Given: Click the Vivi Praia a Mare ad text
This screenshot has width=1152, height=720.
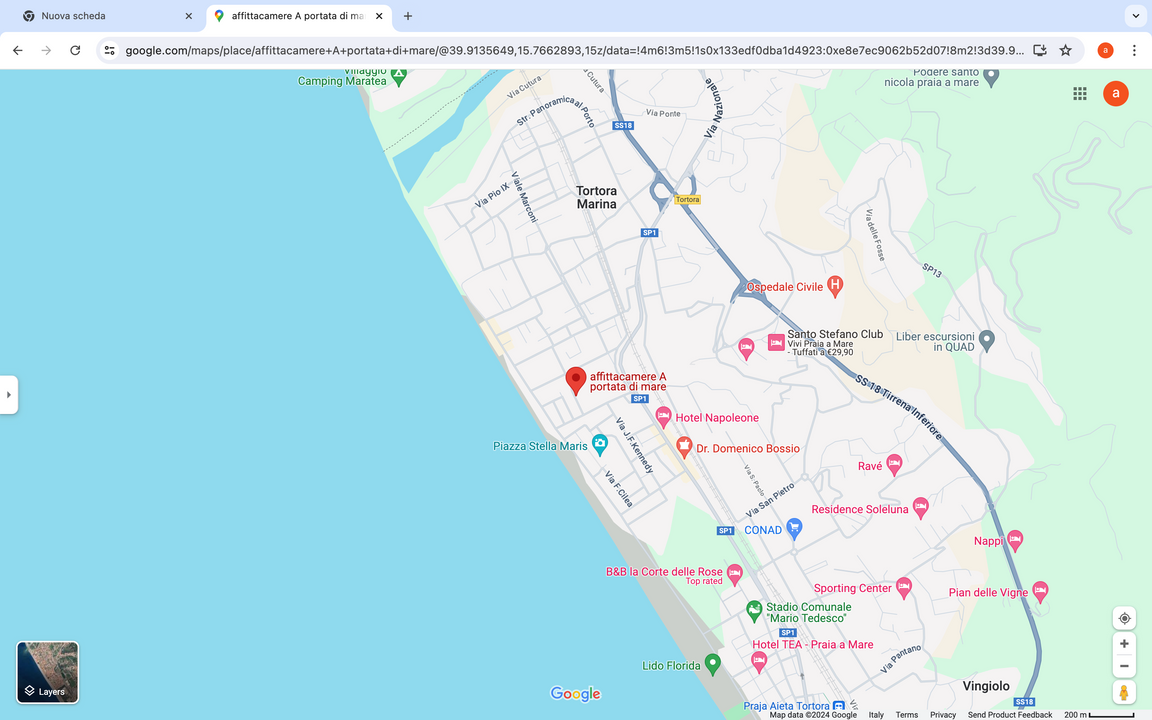Looking at the screenshot, I should coord(820,348).
